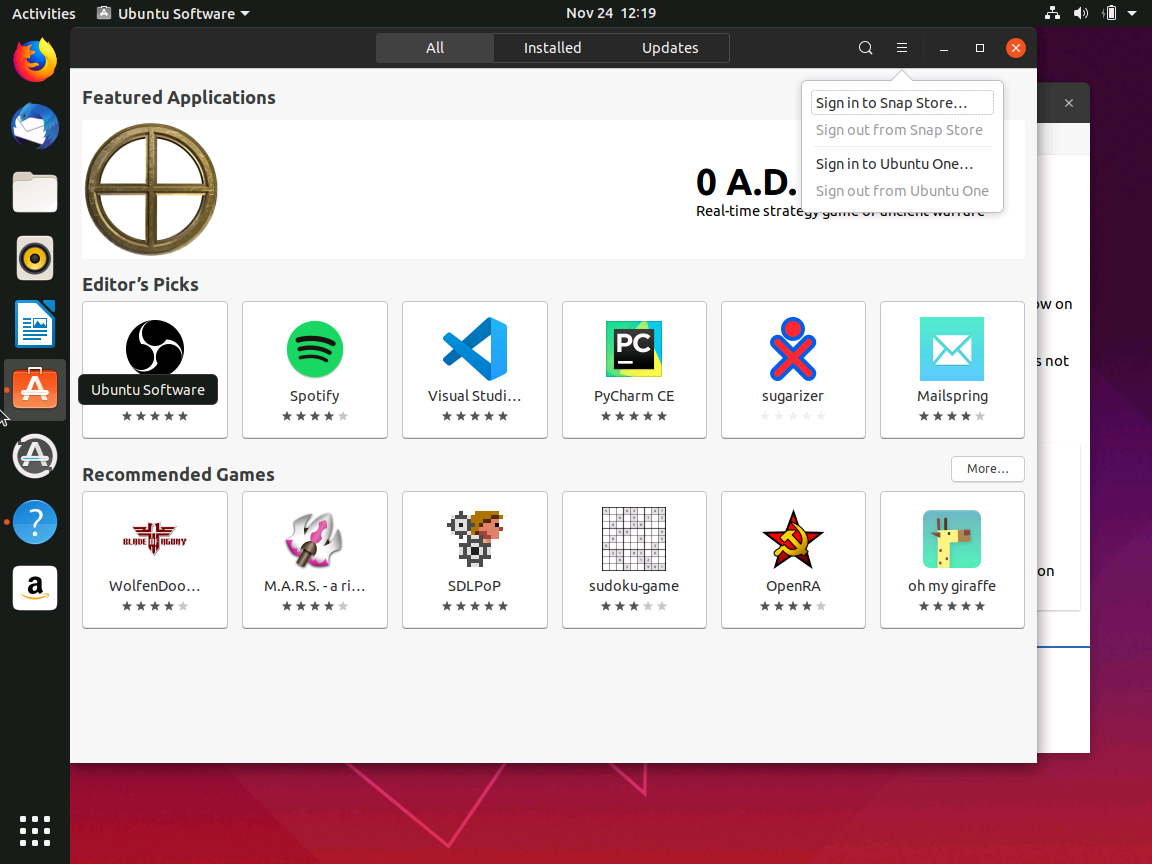
Task: Launch Firefox from the dock
Action: [35, 60]
